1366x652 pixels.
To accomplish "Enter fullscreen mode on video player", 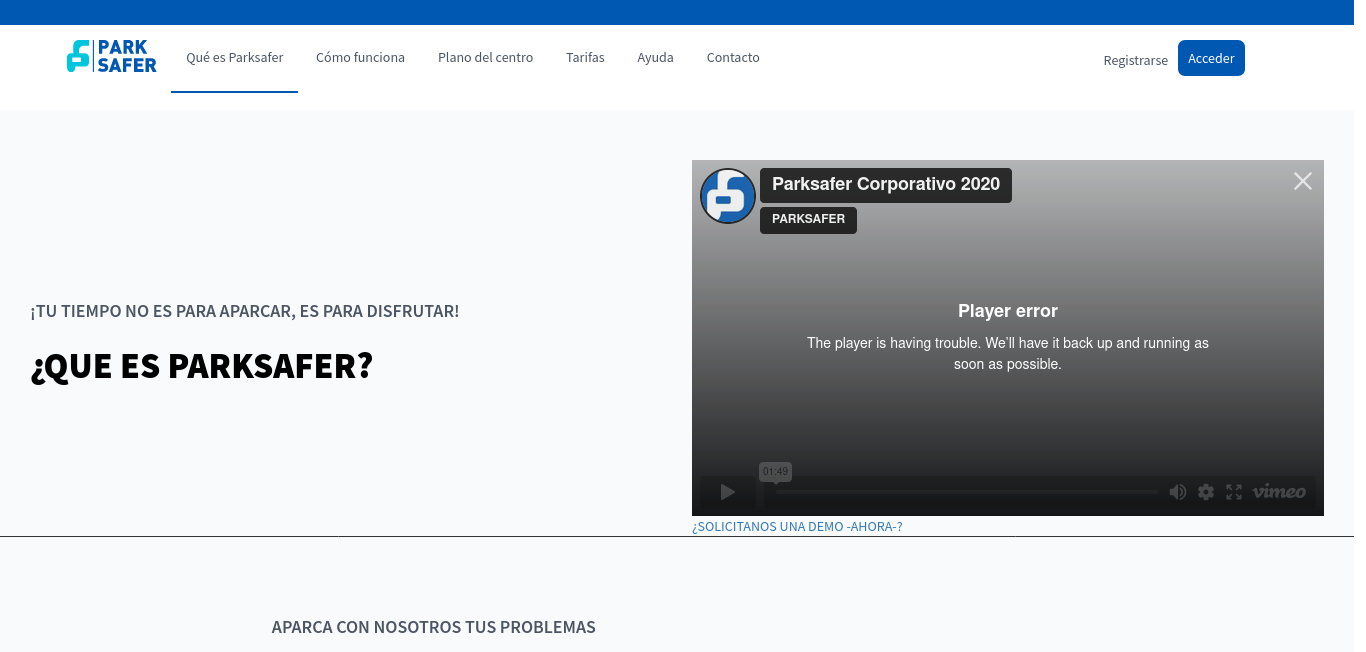I will (1234, 492).
